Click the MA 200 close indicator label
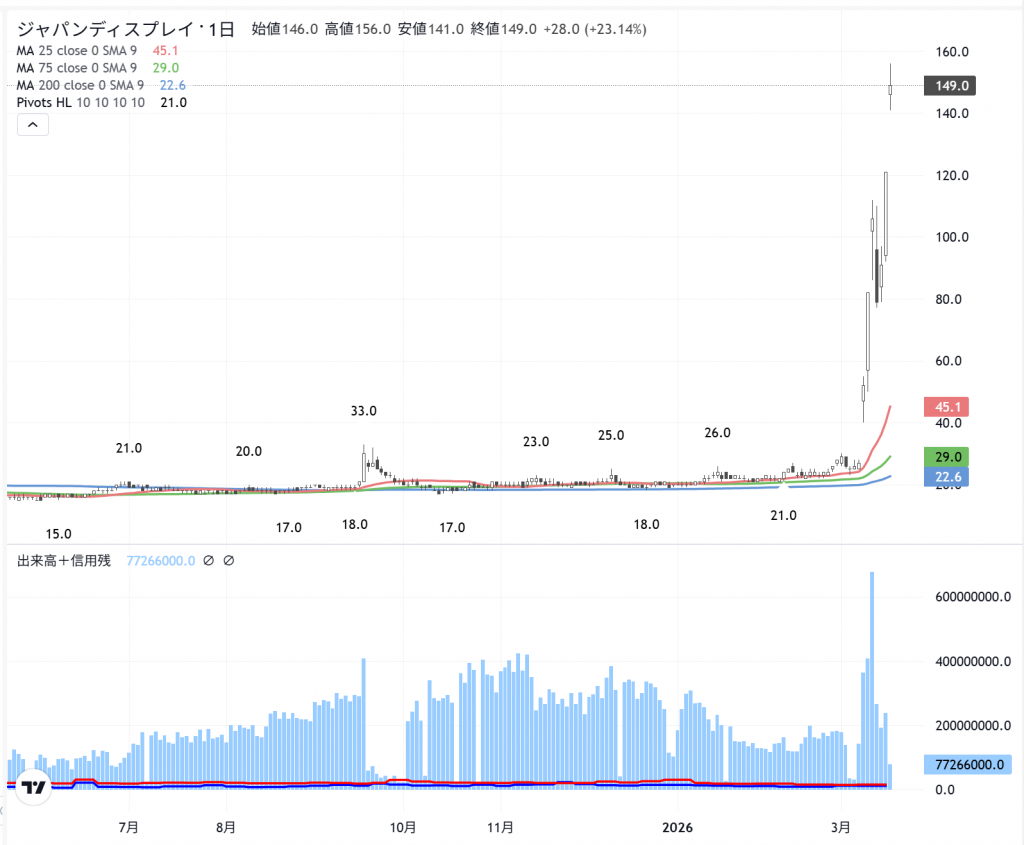1024x845 pixels. [x=83, y=85]
